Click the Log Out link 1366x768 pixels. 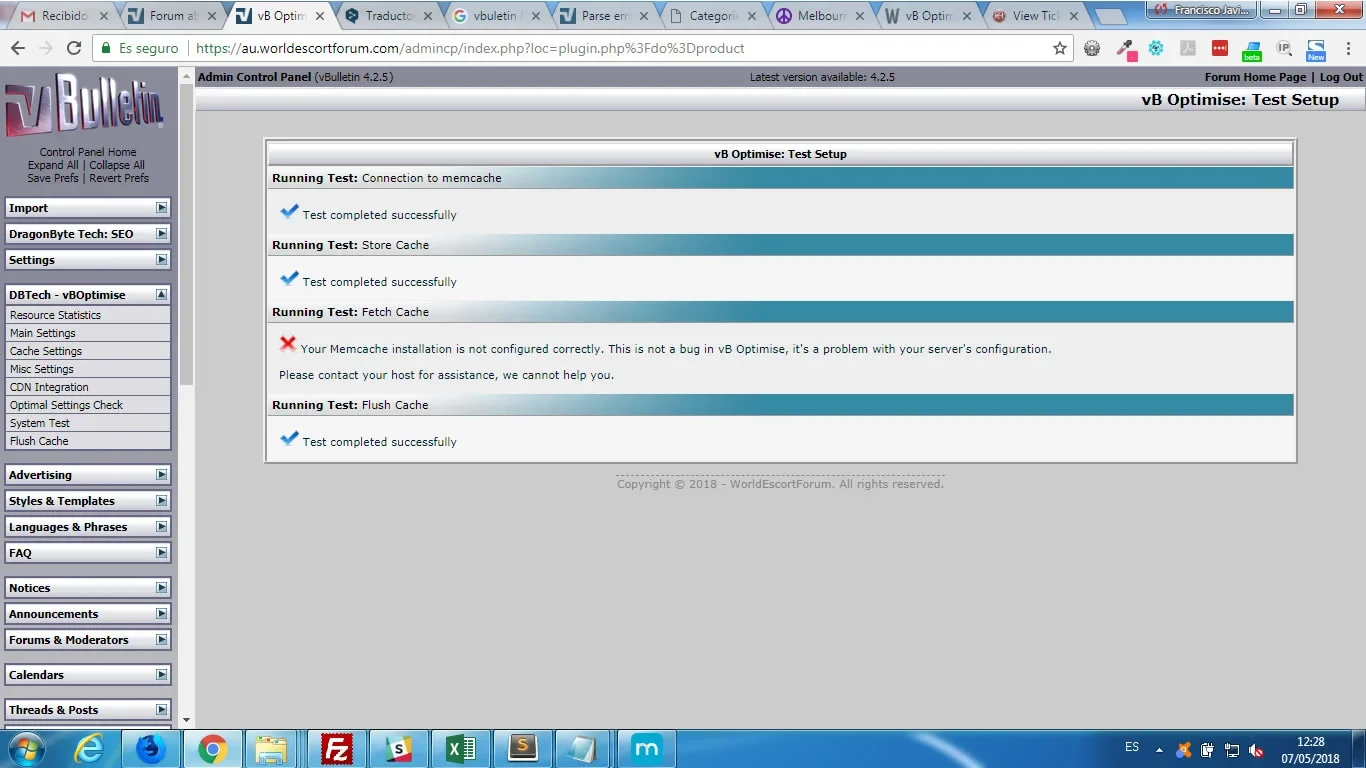1341,77
